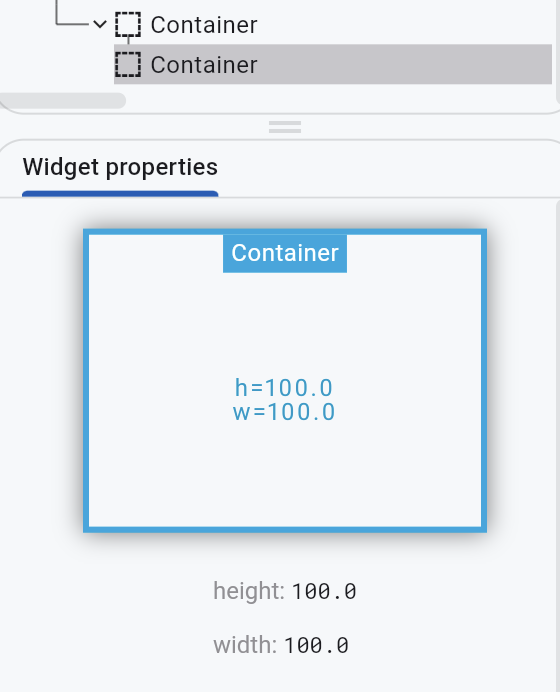Click the properties panel vertical scrollbar

(558, 446)
